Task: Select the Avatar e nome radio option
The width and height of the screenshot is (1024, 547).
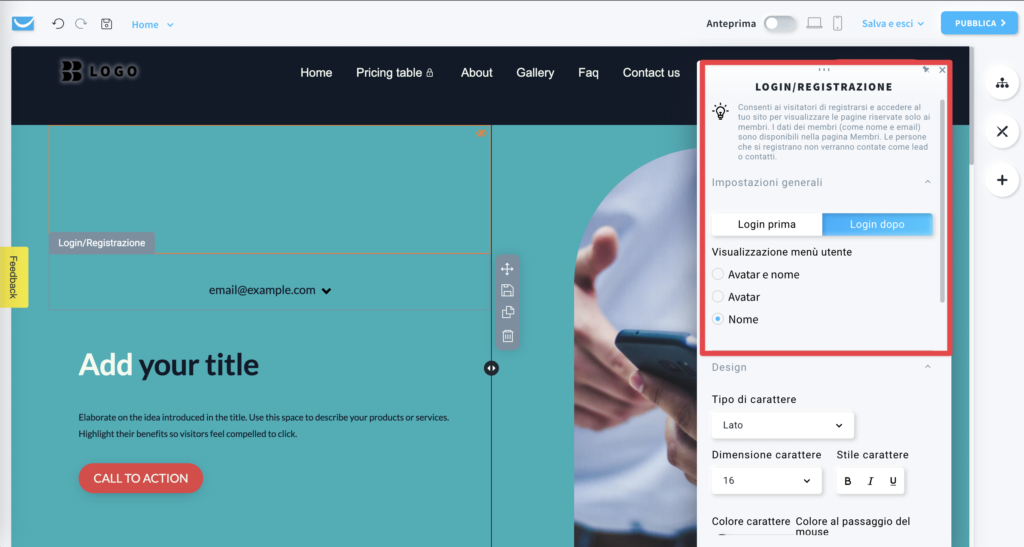Action: point(718,274)
